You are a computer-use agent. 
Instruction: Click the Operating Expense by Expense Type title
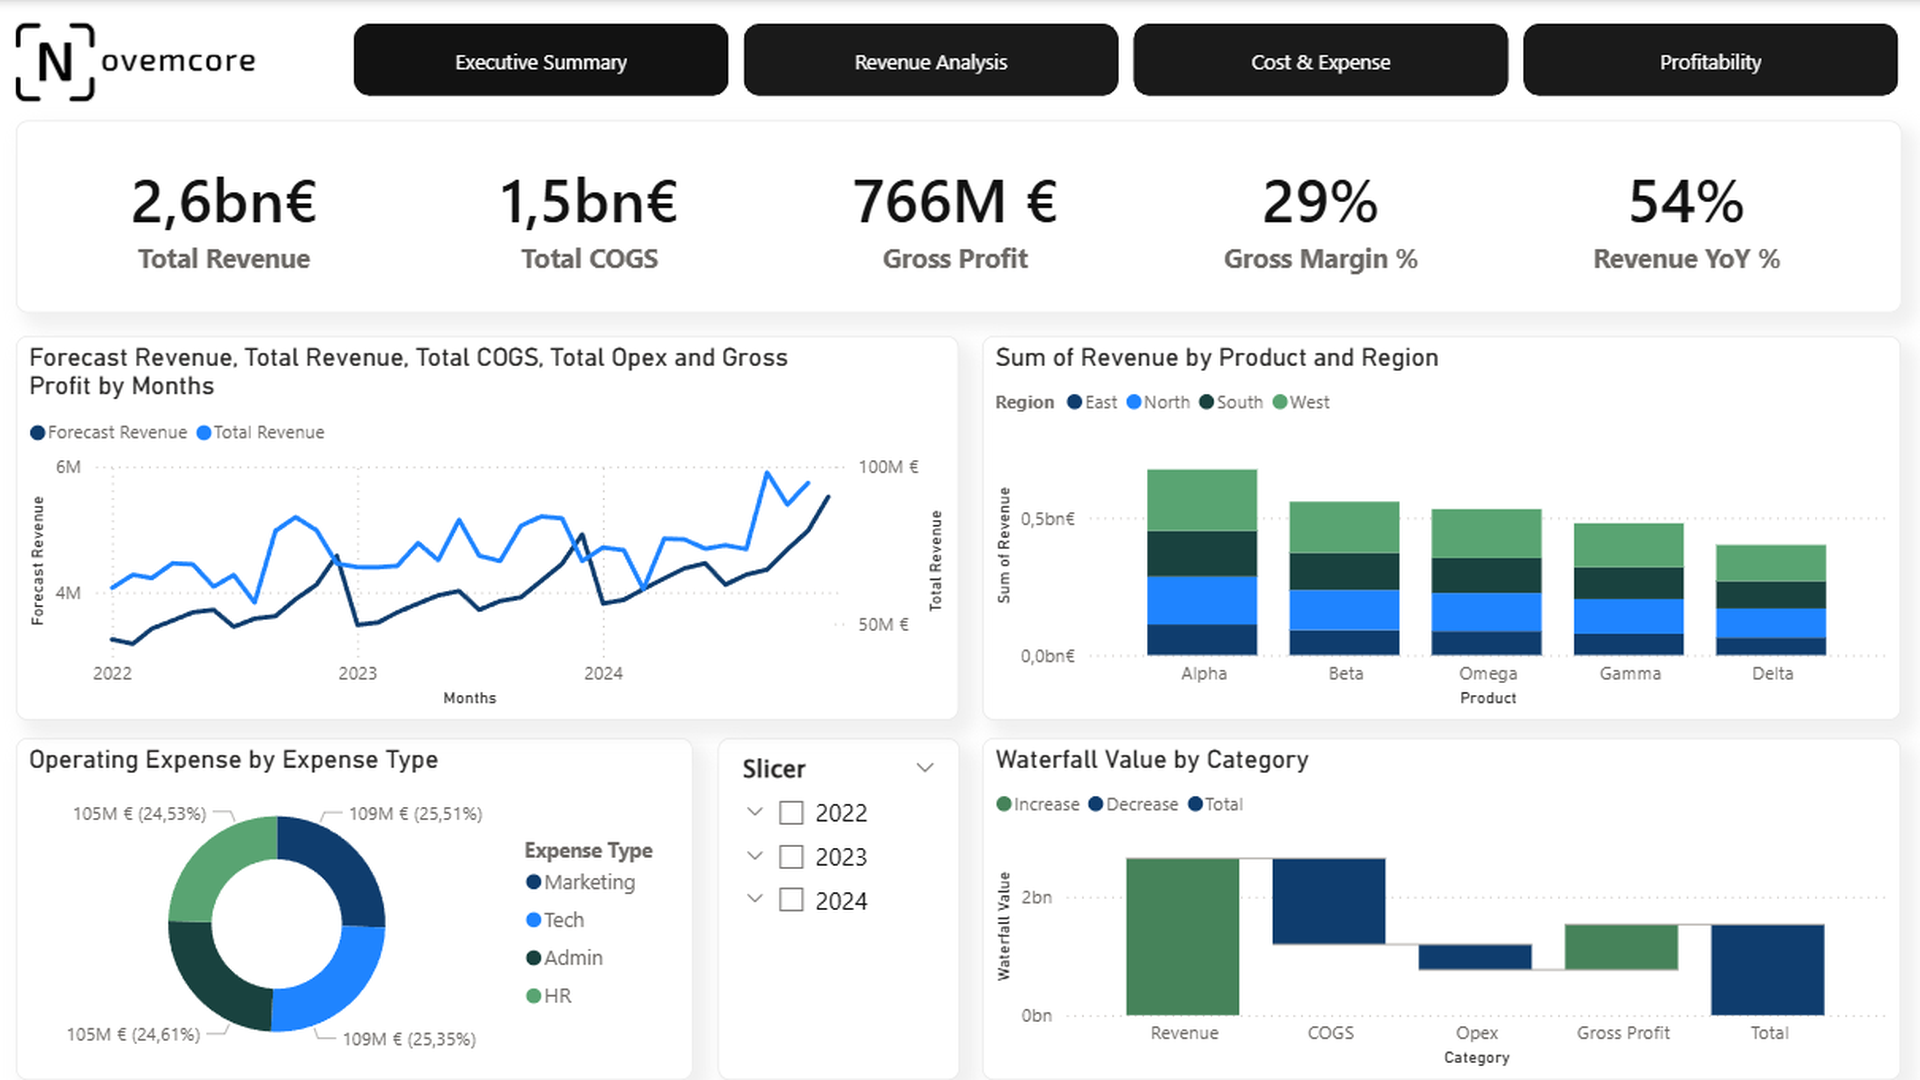[233, 760]
